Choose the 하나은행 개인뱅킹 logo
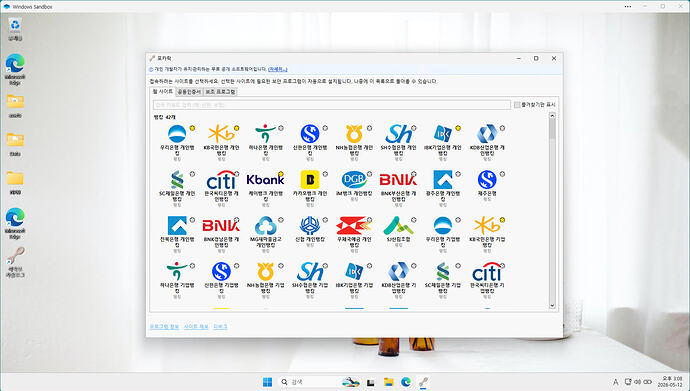Image resolution: width=690 pixels, height=391 pixels. tap(265, 134)
